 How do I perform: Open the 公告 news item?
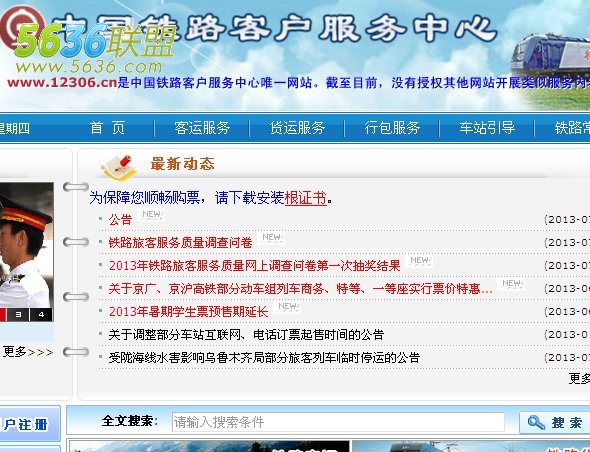[120, 220]
